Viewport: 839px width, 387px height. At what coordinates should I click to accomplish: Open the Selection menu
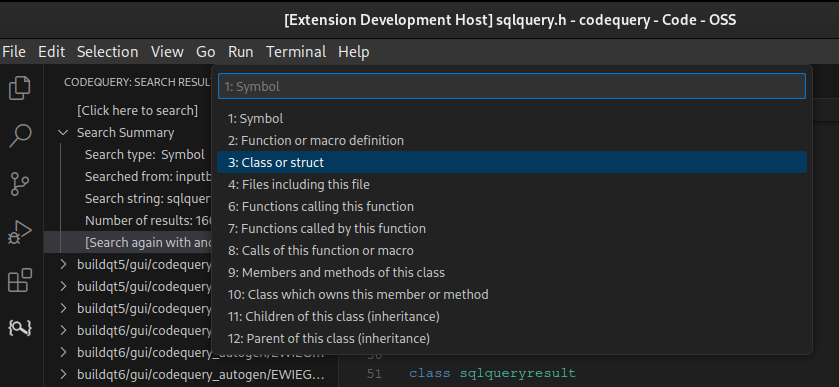point(108,52)
